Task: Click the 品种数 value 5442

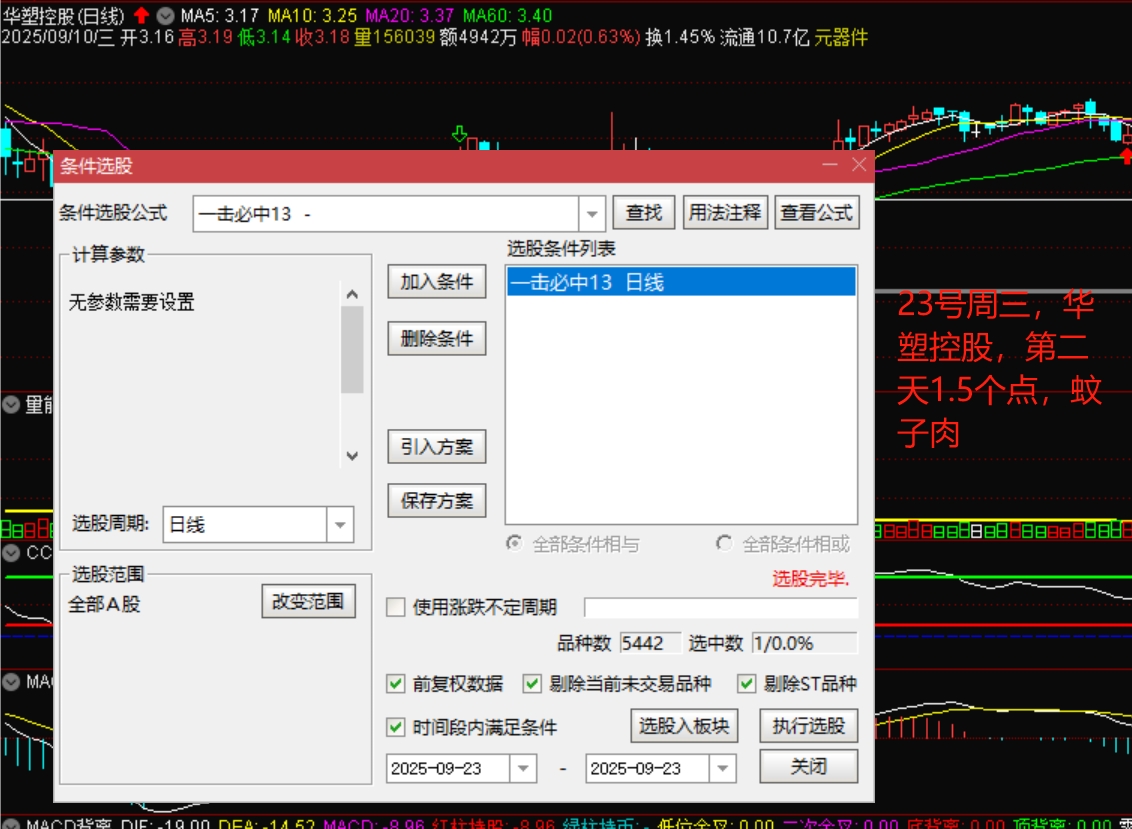Action: tap(650, 643)
